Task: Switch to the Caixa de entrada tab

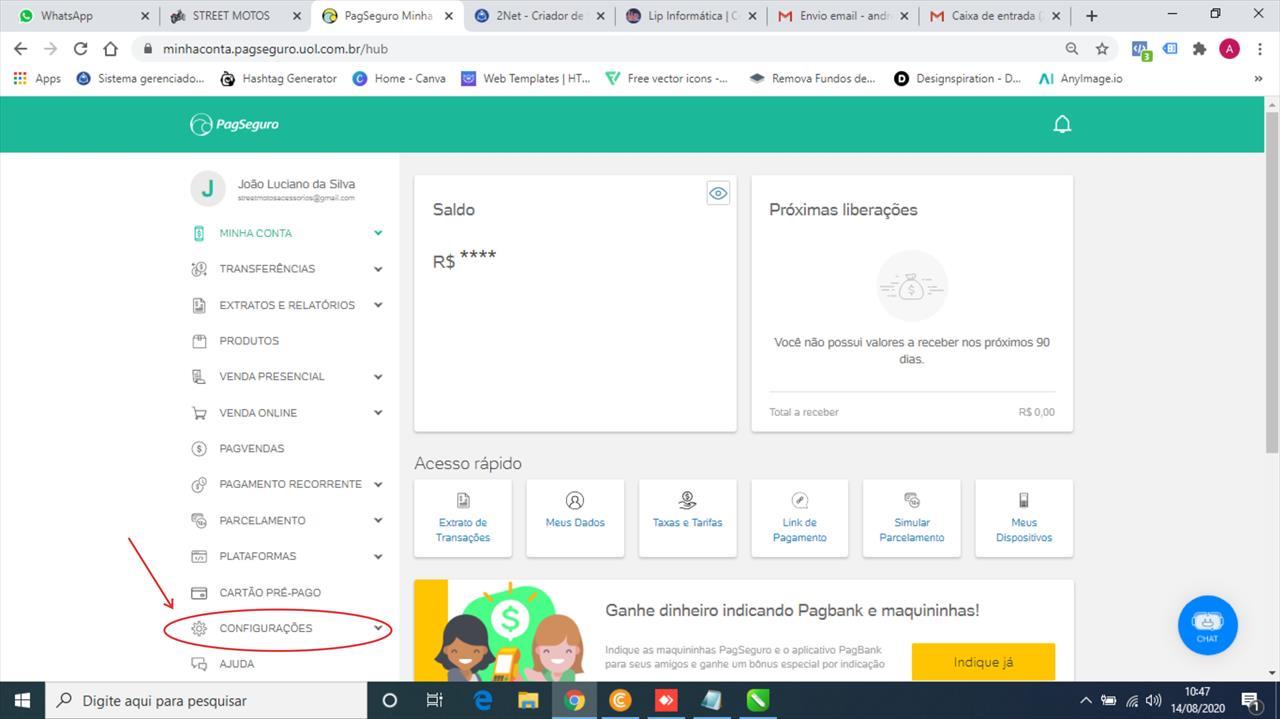Action: (996, 16)
